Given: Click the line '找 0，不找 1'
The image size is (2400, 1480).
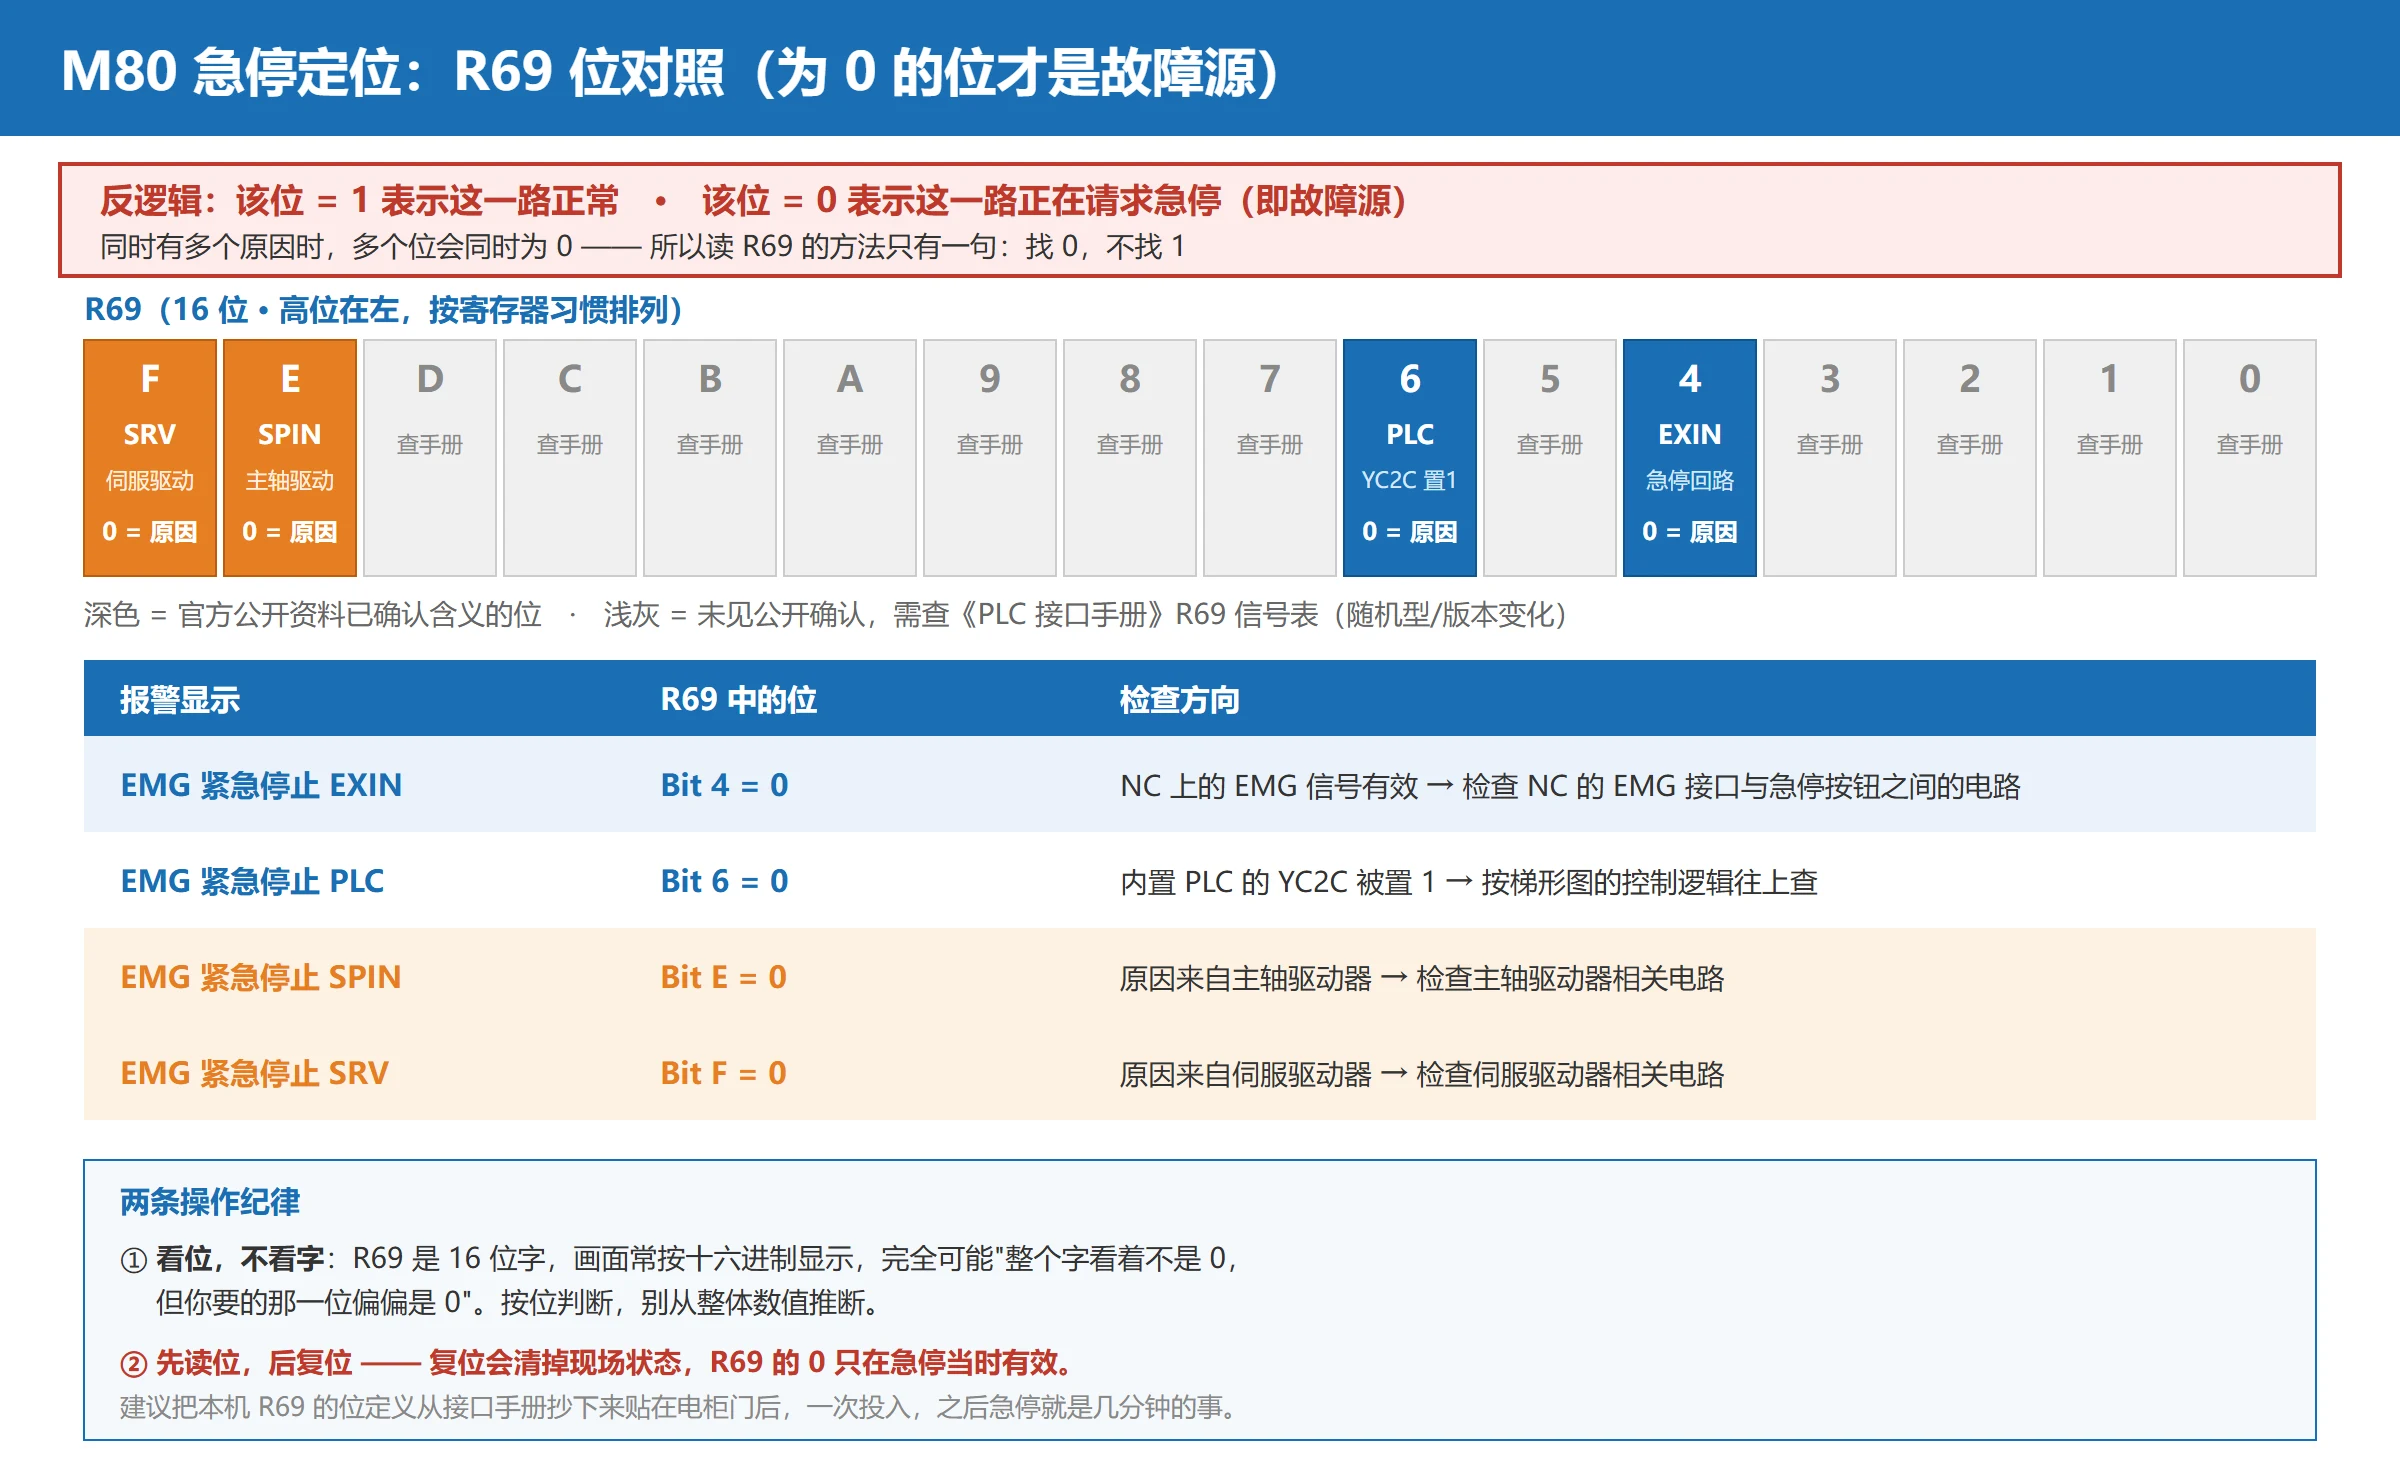Looking at the screenshot, I should point(1105,246).
